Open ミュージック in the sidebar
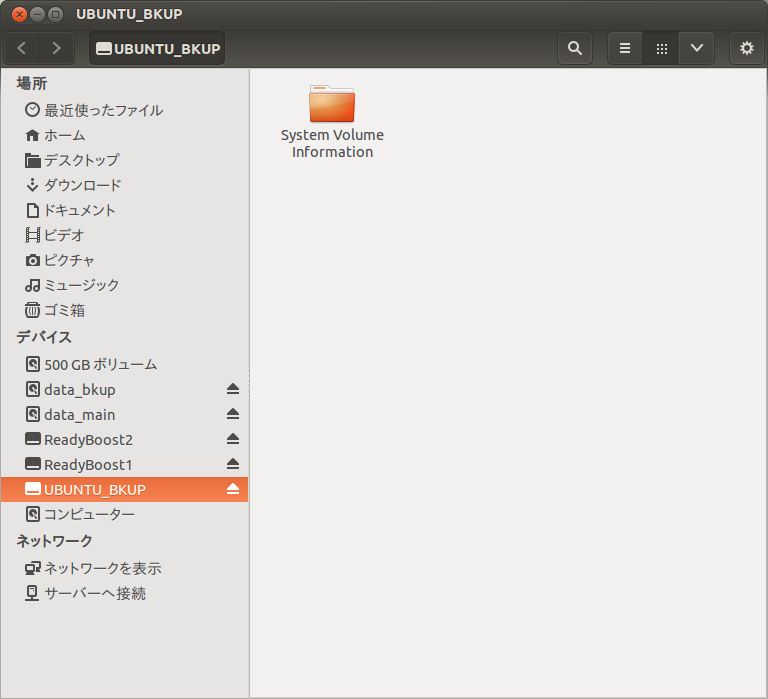 124,285
